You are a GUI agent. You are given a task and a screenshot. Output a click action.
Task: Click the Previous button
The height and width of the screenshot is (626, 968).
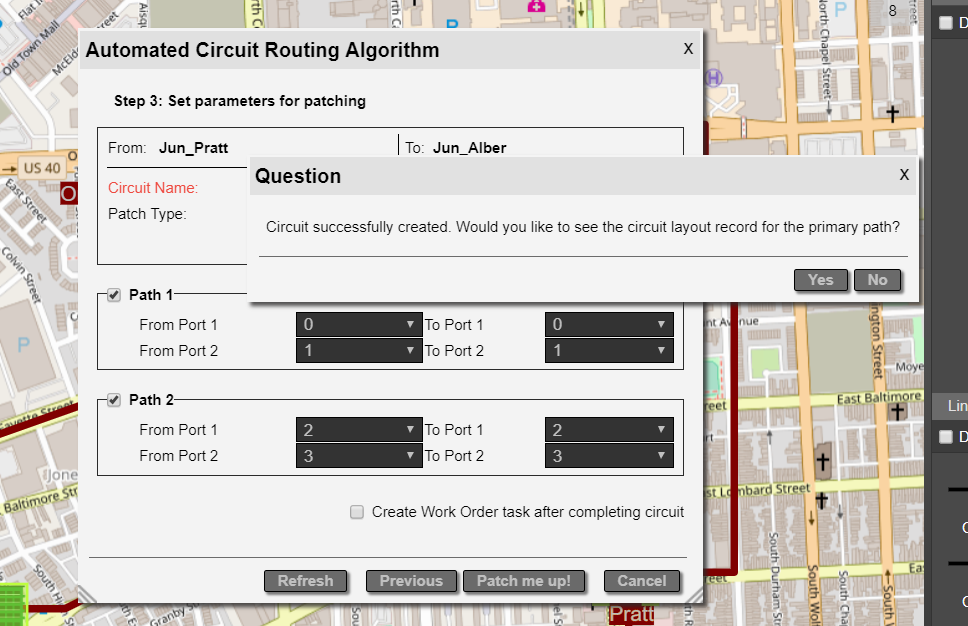tap(411, 581)
